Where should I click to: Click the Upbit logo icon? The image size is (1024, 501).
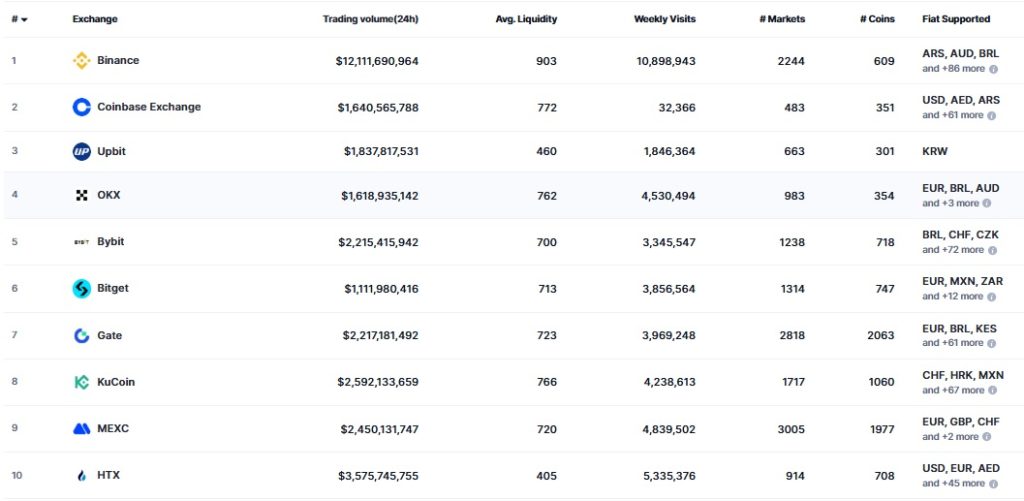click(82, 152)
